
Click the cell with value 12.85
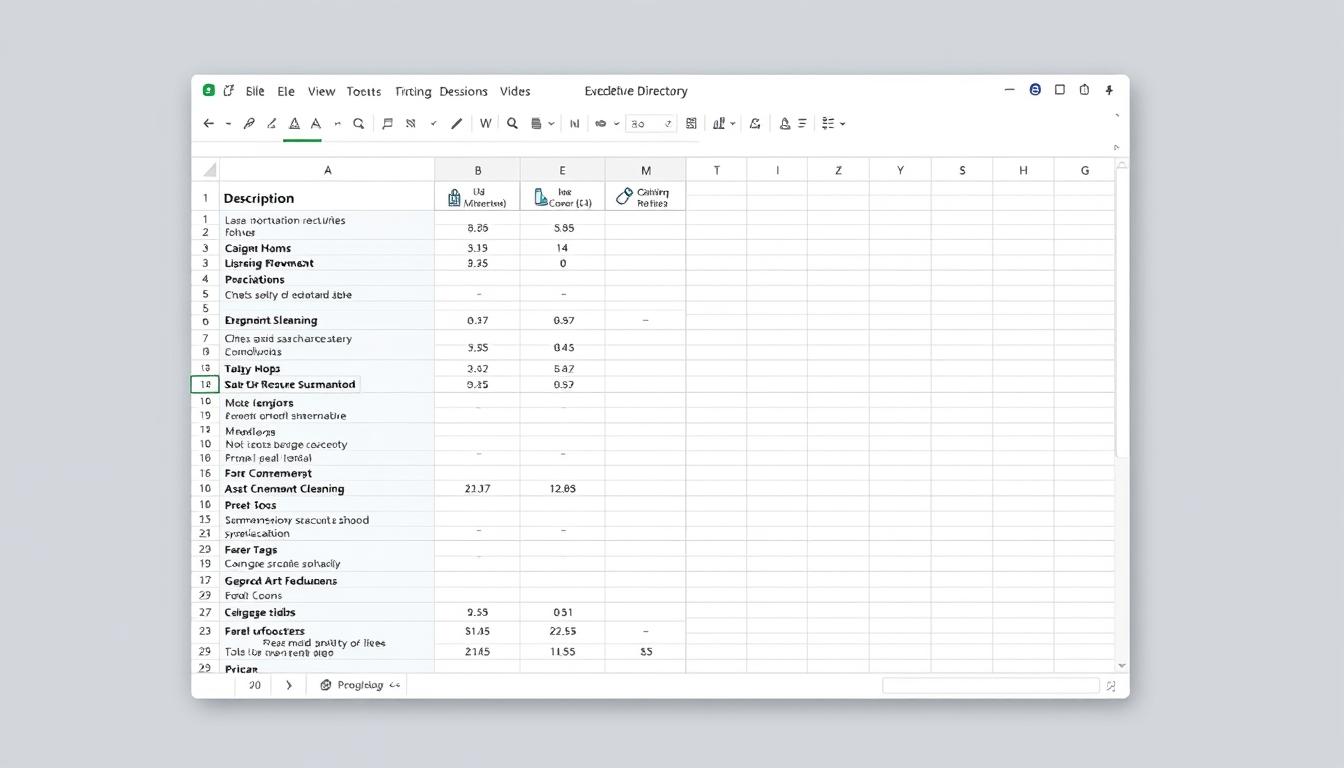click(563, 489)
